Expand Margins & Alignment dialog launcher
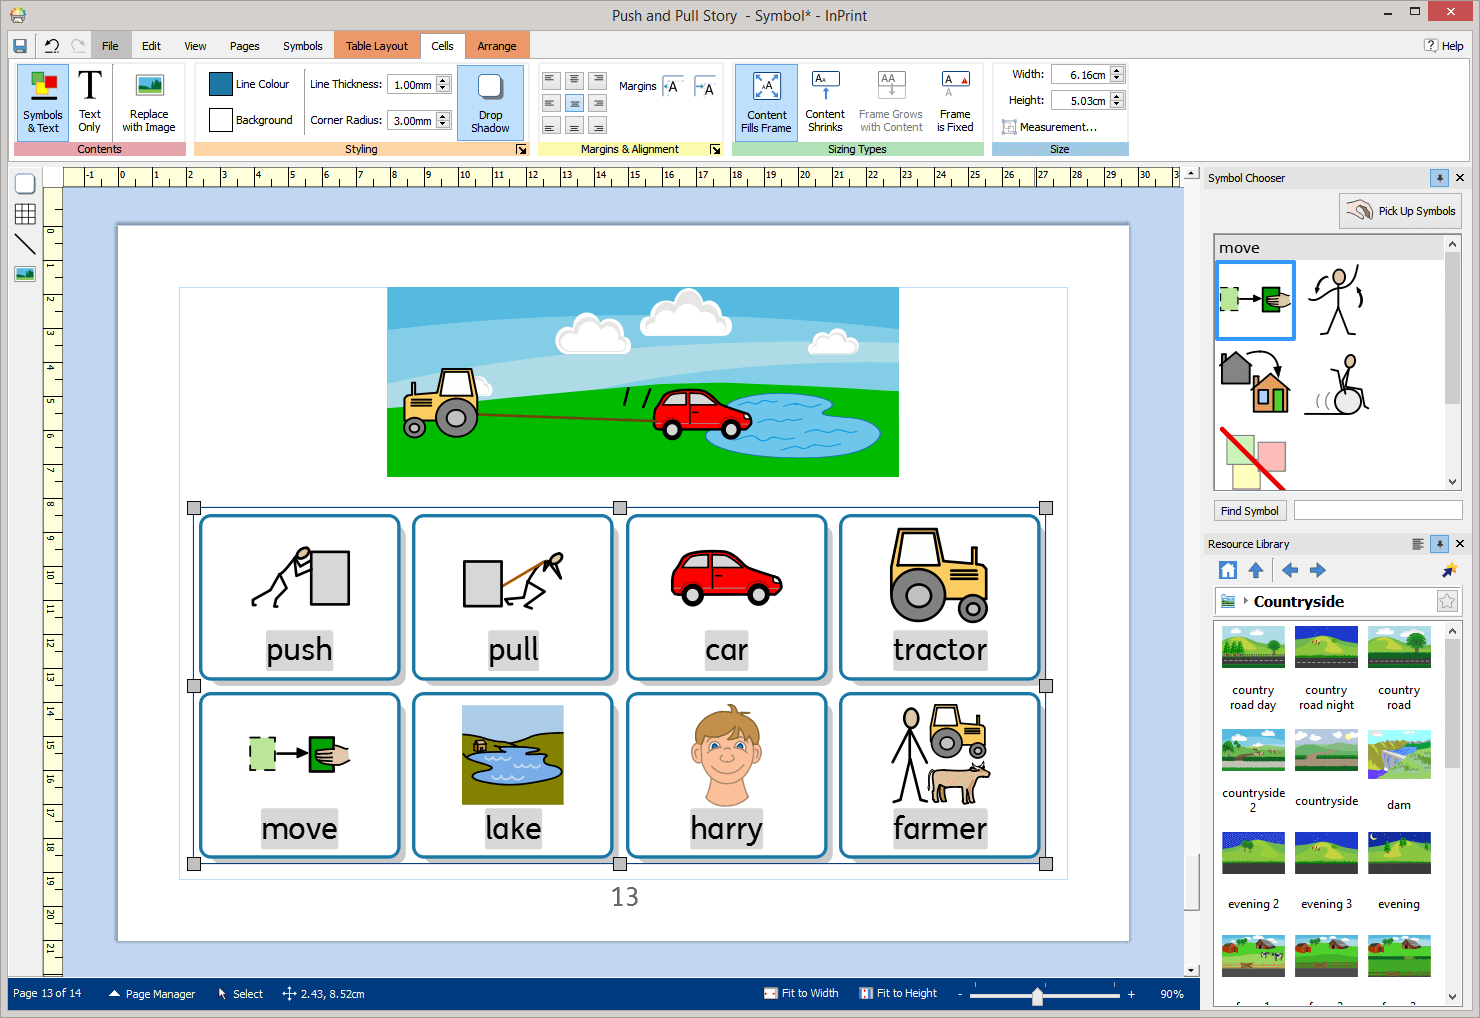Viewport: 1480px width, 1018px height. (715, 149)
